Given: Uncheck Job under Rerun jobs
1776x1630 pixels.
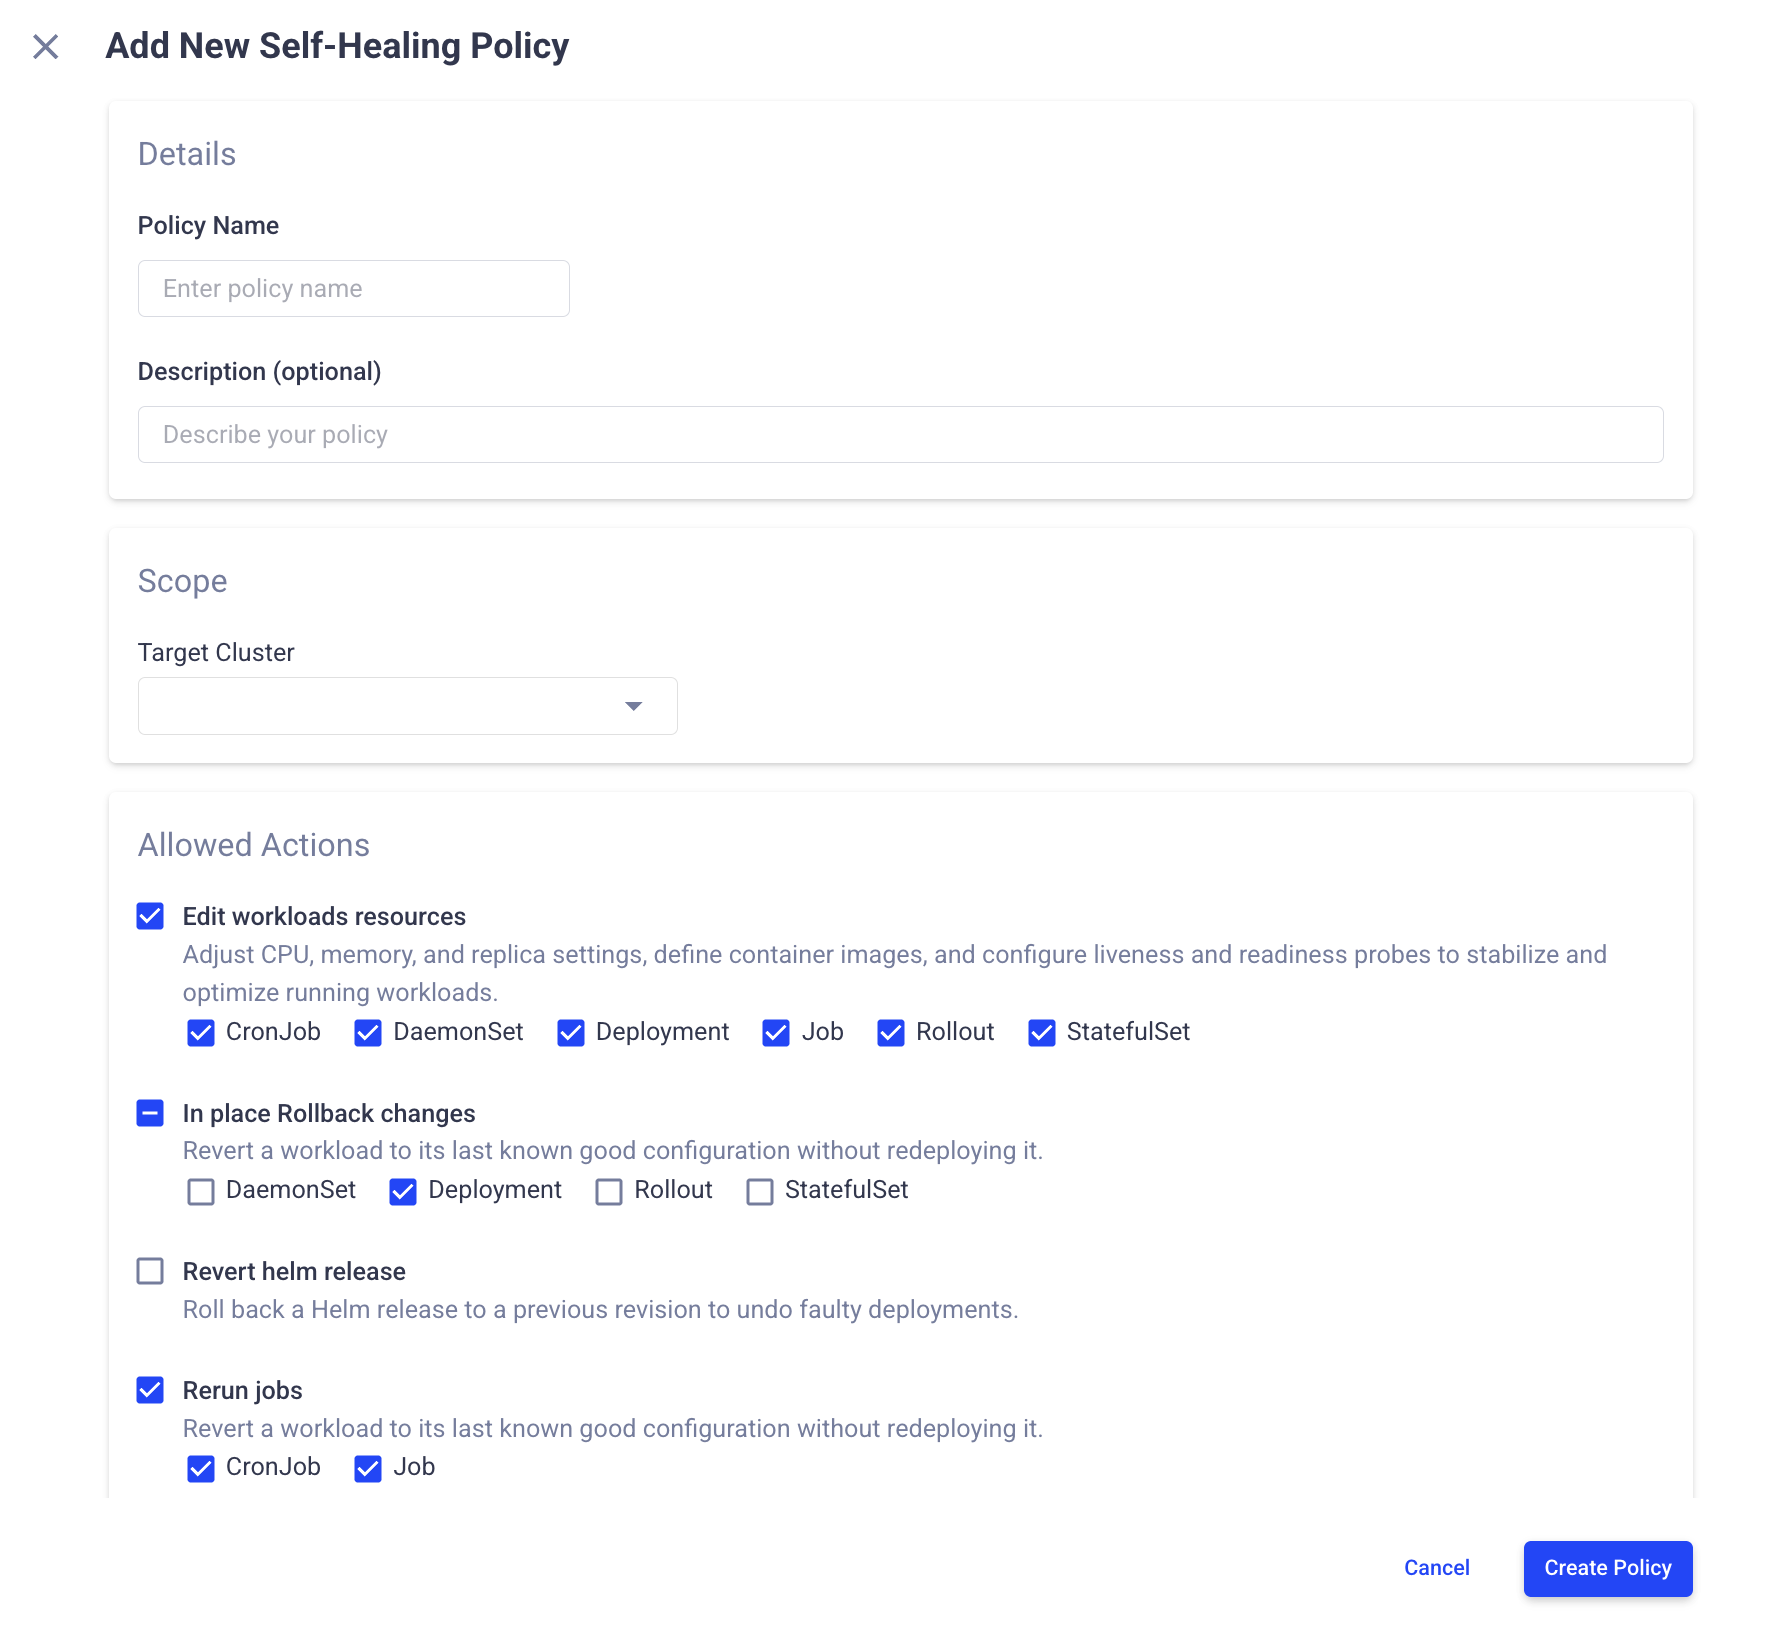Looking at the screenshot, I should [368, 1468].
